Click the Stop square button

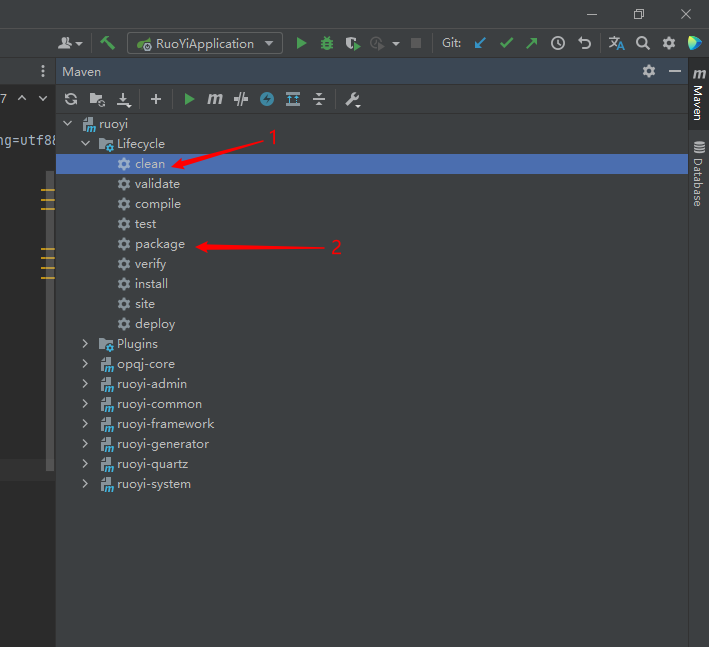coord(416,43)
